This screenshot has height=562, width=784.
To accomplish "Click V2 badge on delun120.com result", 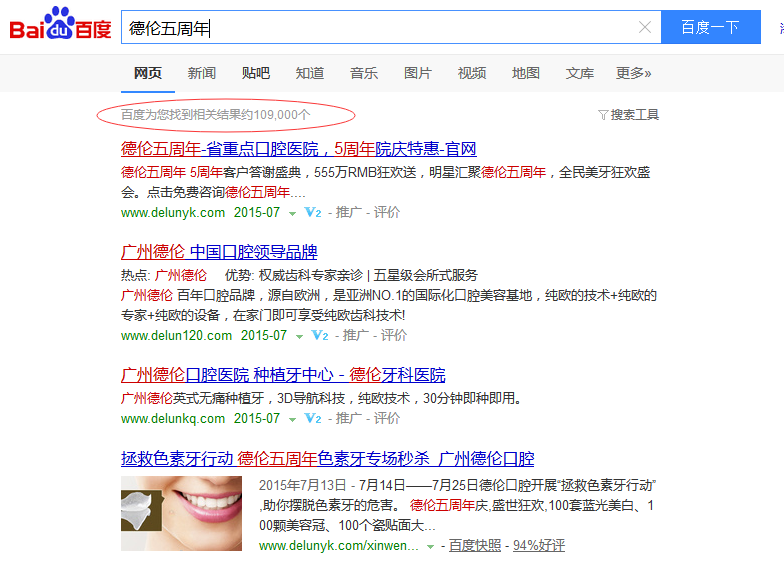I will coord(320,336).
